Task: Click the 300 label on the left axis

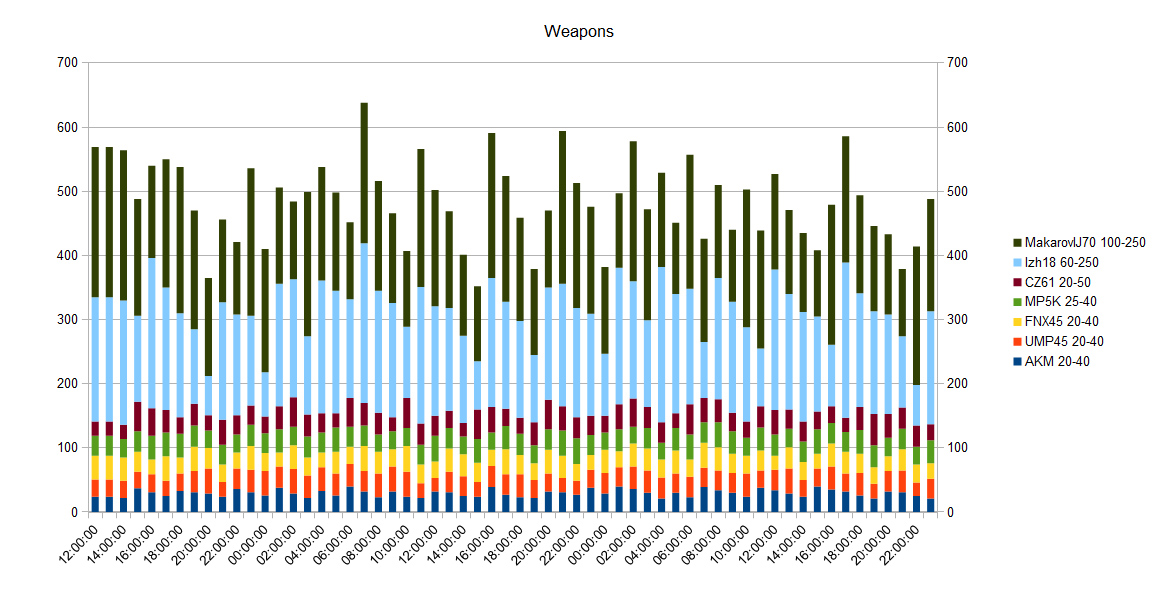Action: click(67, 320)
